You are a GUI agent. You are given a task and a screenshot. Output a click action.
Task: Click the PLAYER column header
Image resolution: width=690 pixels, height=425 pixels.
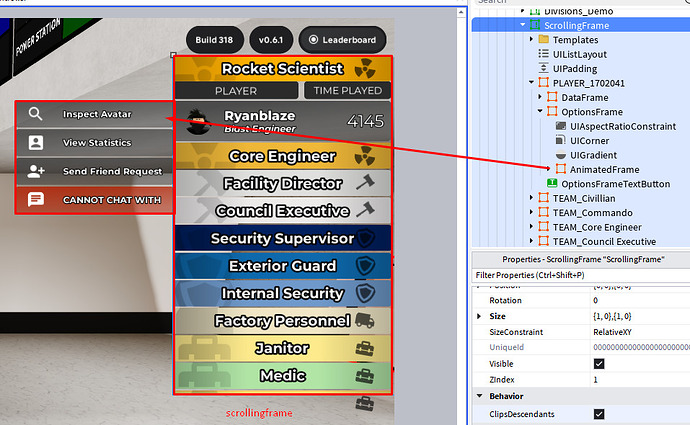pos(236,91)
